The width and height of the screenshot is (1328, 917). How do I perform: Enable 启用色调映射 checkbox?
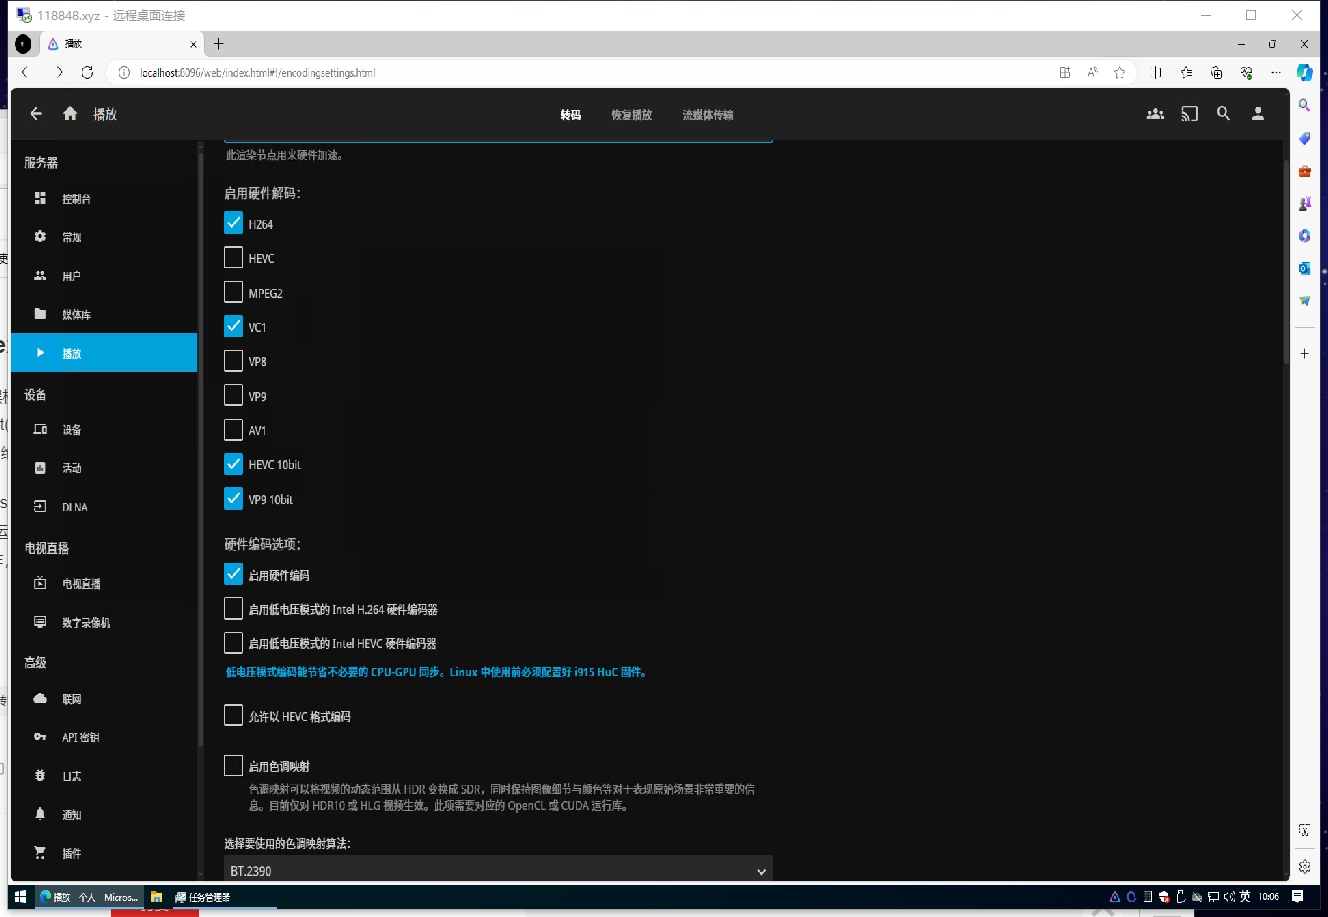pyautogui.click(x=234, y=766)
